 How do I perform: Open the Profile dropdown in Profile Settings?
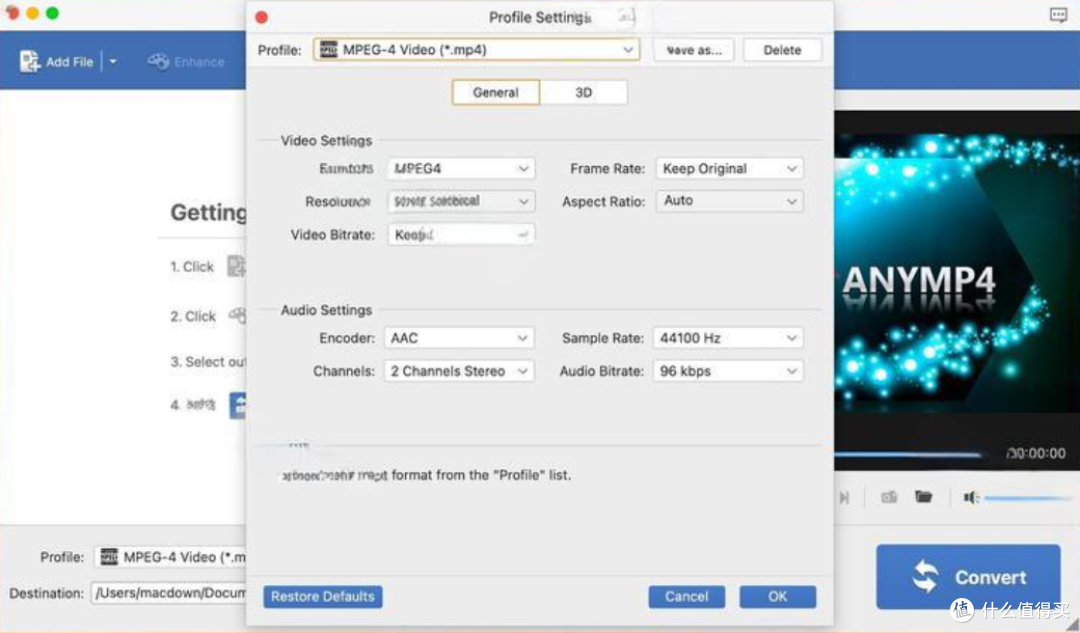(x=477, y=50)
